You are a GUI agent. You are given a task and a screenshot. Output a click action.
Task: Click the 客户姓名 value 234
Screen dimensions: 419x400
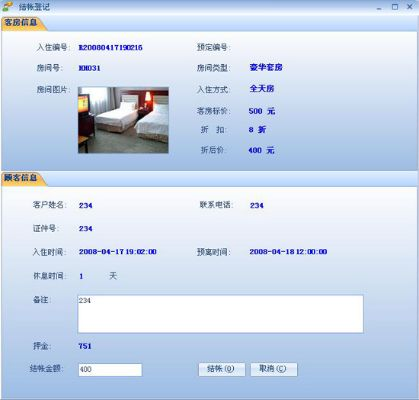[86, 205]
